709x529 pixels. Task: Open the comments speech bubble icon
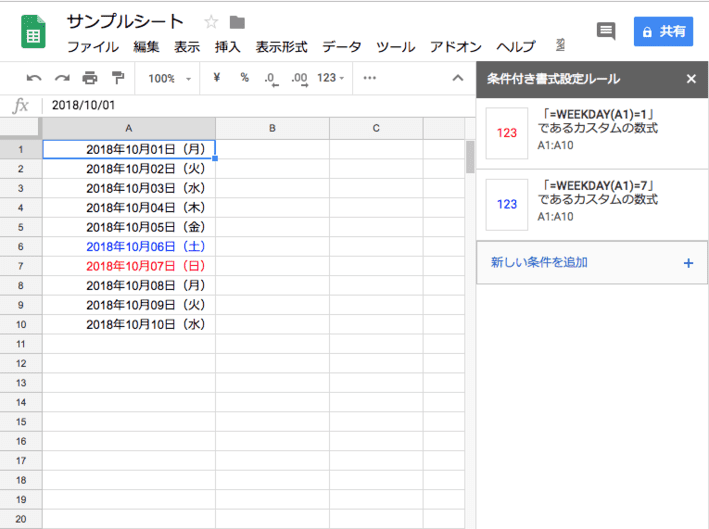tap(606, 31)
